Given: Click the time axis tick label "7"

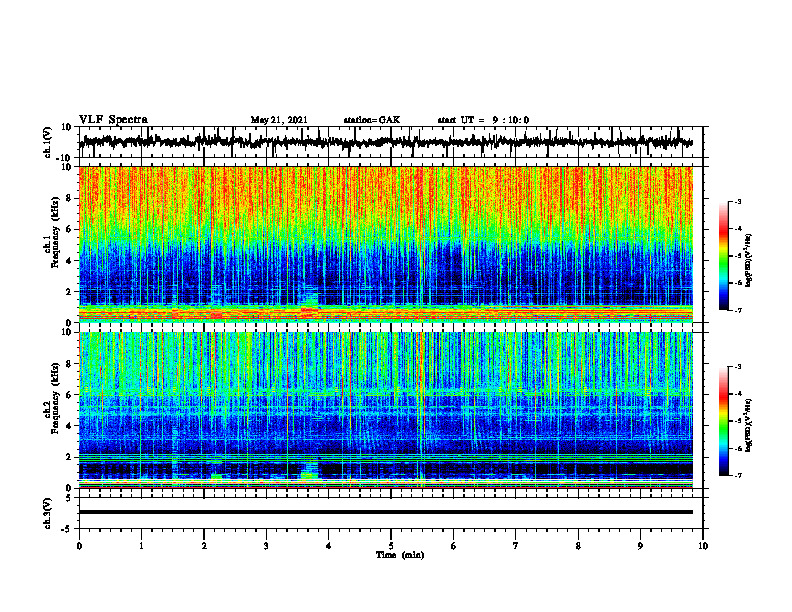Looking at the screenshot, I should click(x=516, y=546).
